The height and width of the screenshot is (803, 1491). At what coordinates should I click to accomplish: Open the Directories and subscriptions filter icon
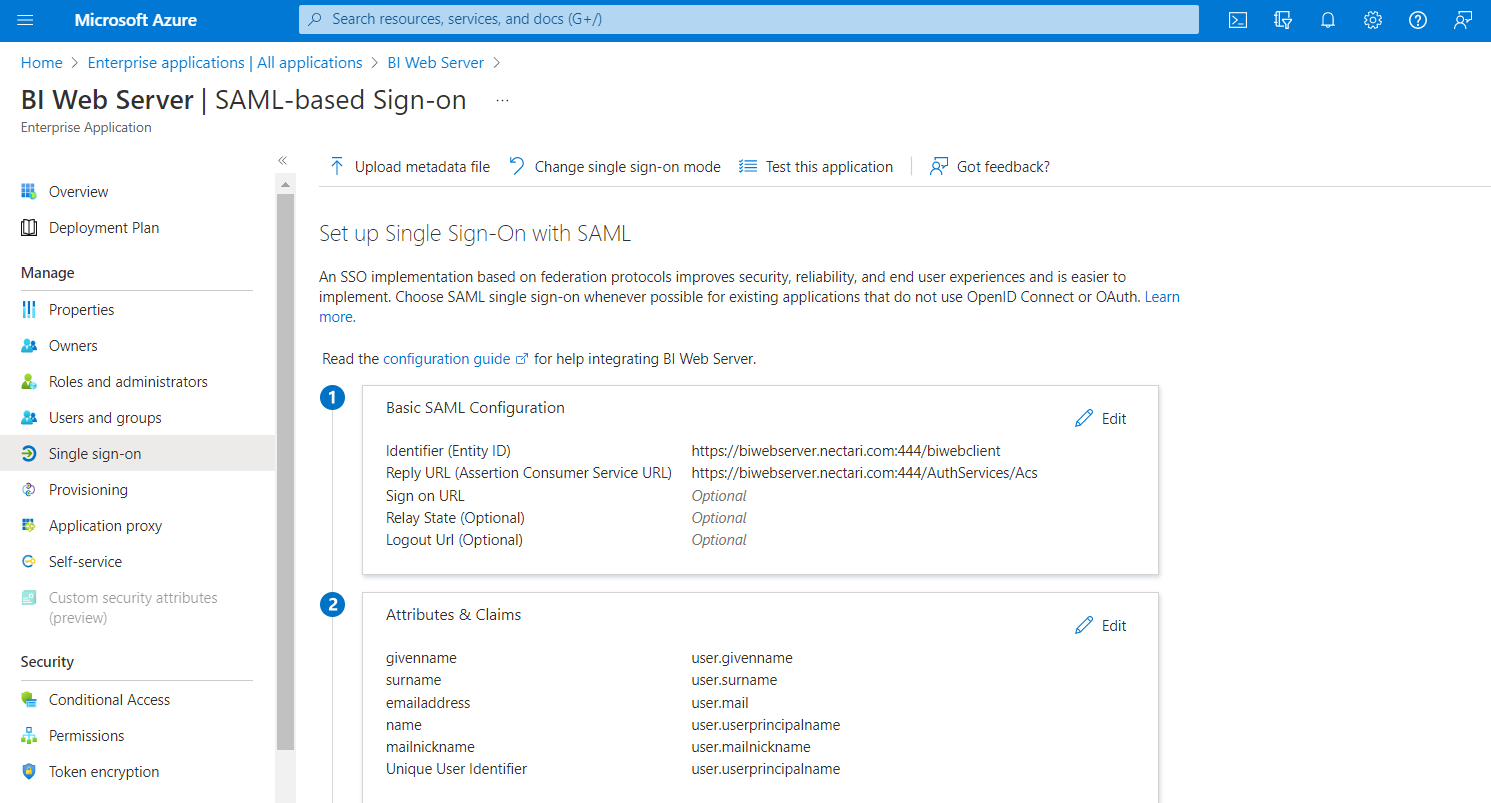pyautogui.click(x=1283, y=20)
